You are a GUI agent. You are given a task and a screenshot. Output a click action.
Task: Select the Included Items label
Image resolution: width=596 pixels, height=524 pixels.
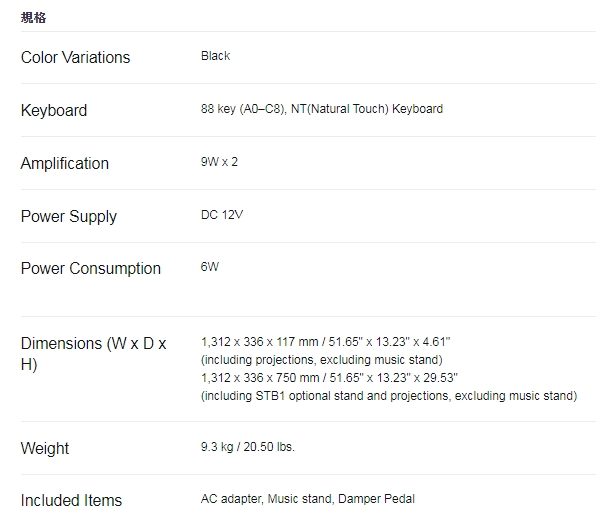(71, 500)
